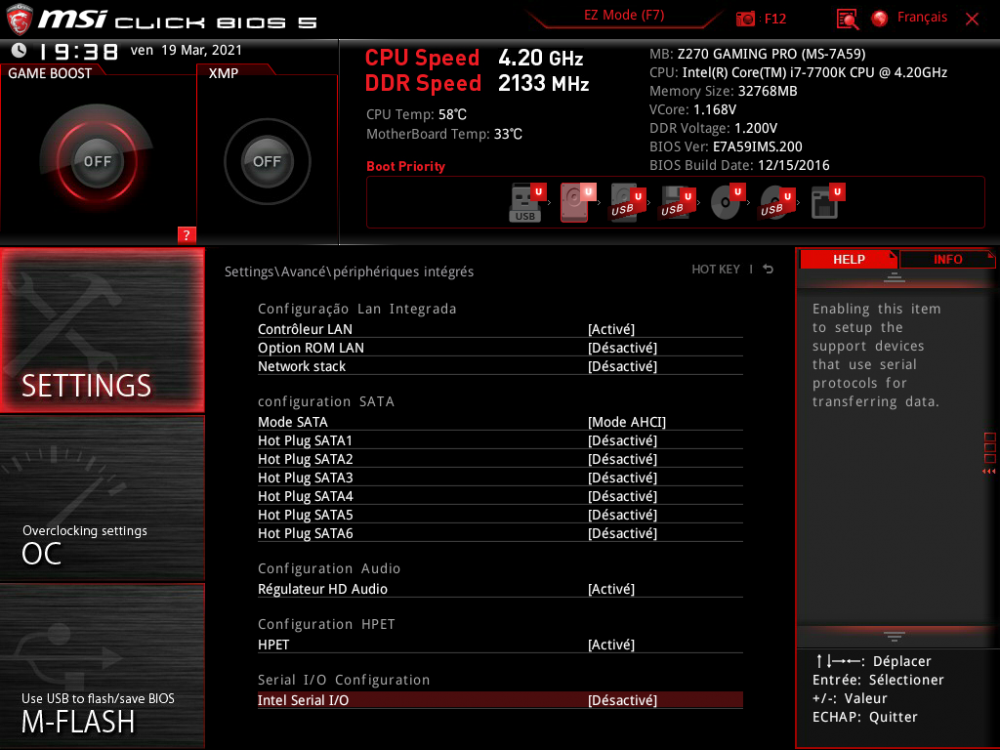Click the network boot device icon
Viewport: 1000px width, 750px height.
[825, 202]
